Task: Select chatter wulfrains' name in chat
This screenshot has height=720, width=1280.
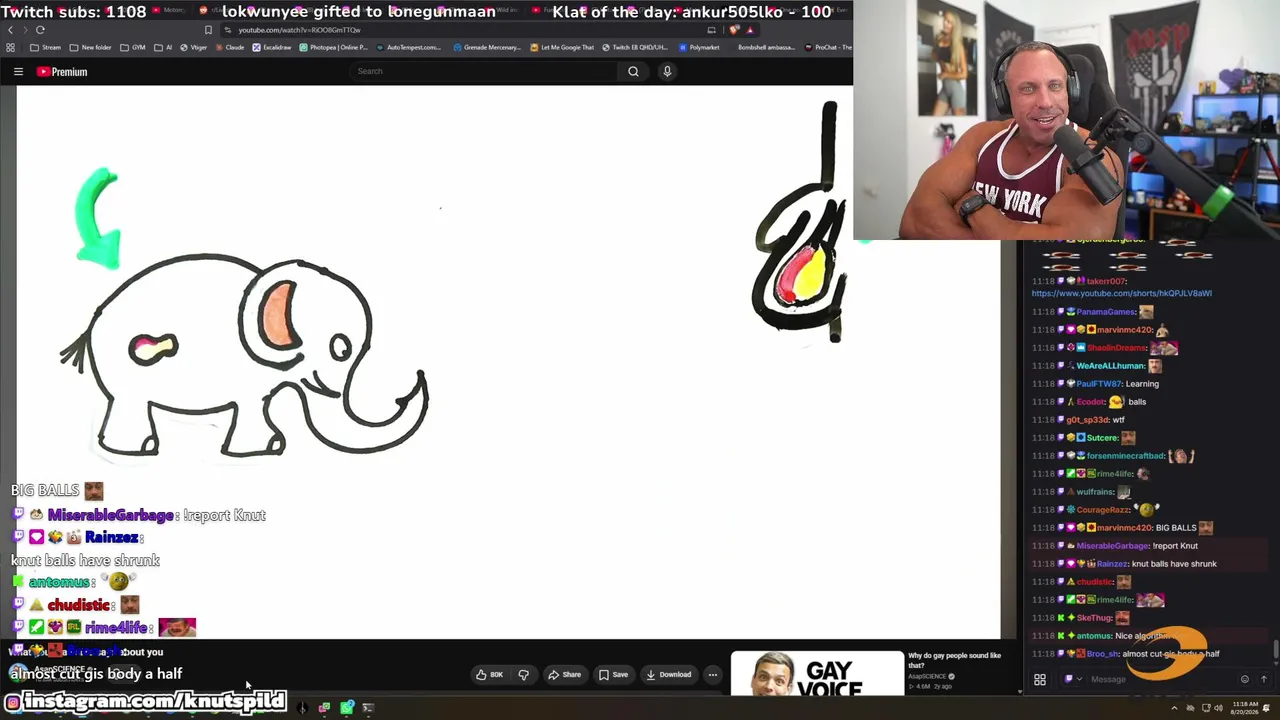Action: click(x=1095, y=492)
